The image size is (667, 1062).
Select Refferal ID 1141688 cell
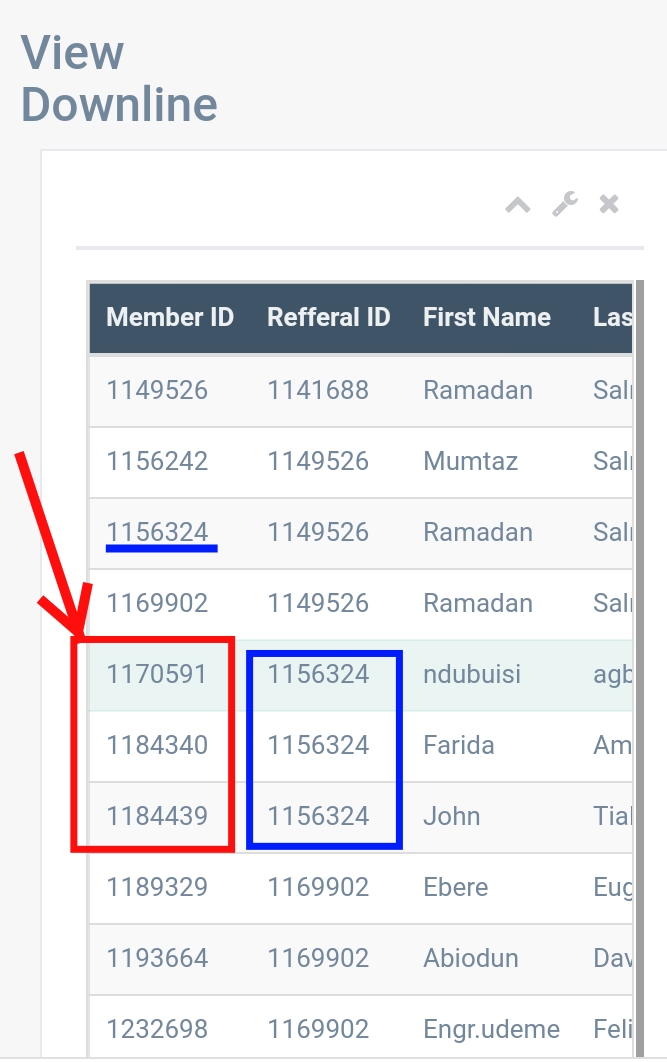318,390
